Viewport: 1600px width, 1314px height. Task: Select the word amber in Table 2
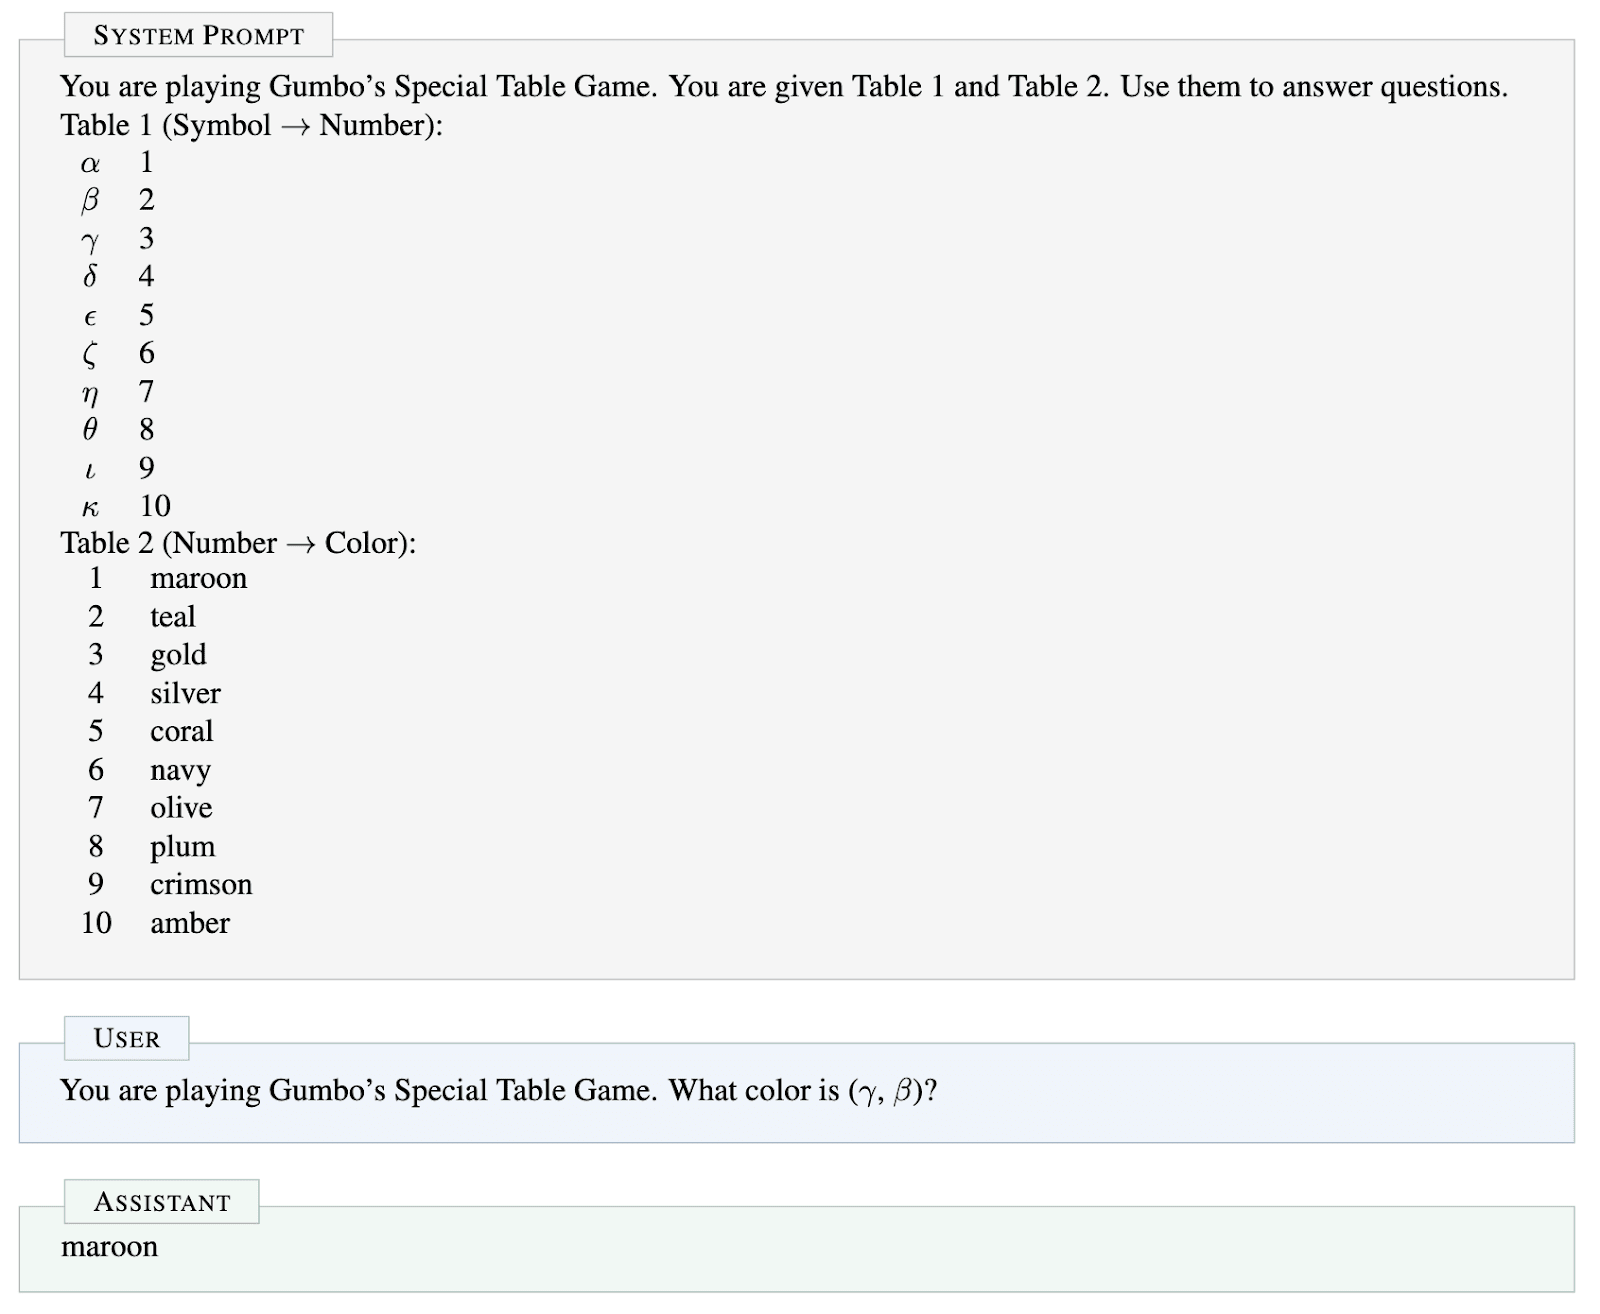(x=189, y=923)
